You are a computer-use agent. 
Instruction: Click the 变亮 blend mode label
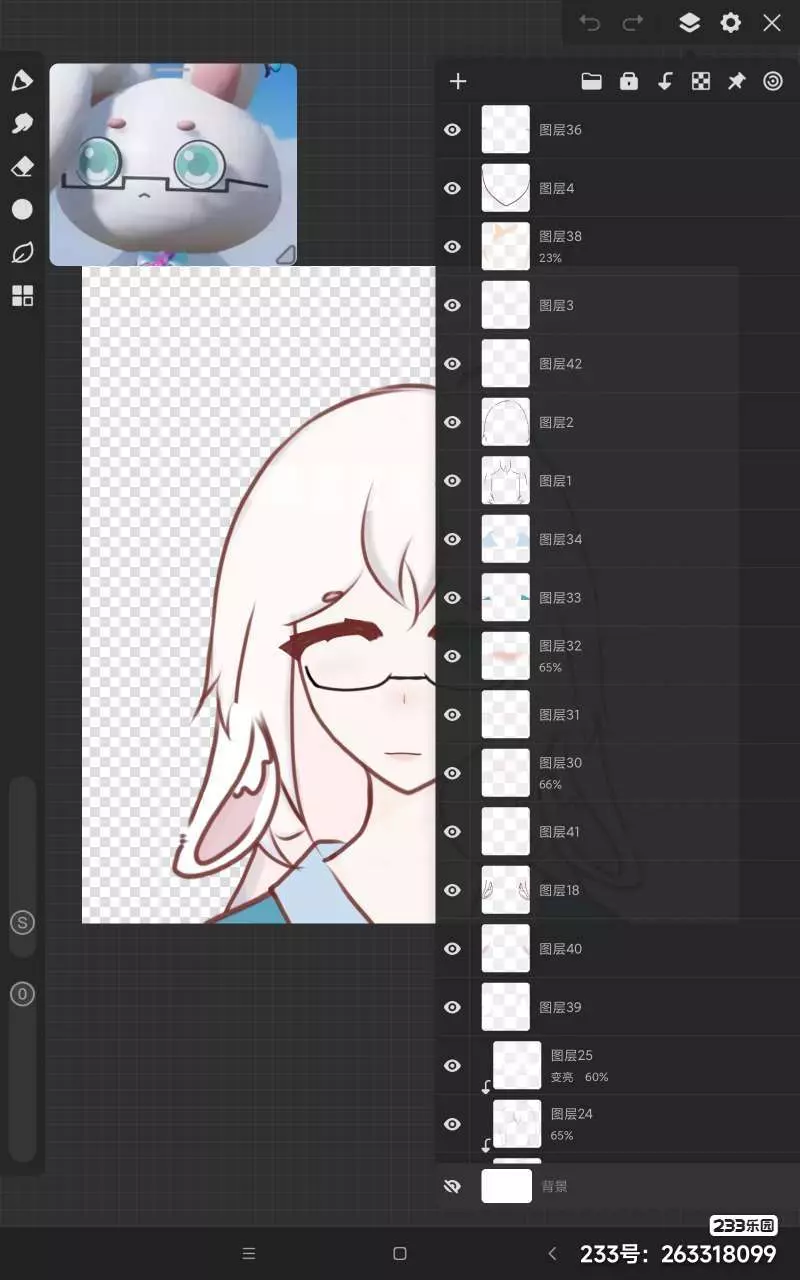tap(562, 1077)
